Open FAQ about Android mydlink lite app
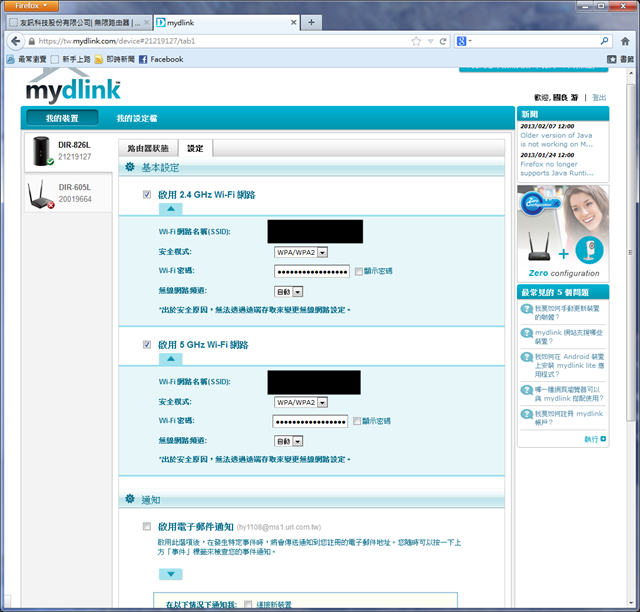640x612 pixels. tap(569, 365)
